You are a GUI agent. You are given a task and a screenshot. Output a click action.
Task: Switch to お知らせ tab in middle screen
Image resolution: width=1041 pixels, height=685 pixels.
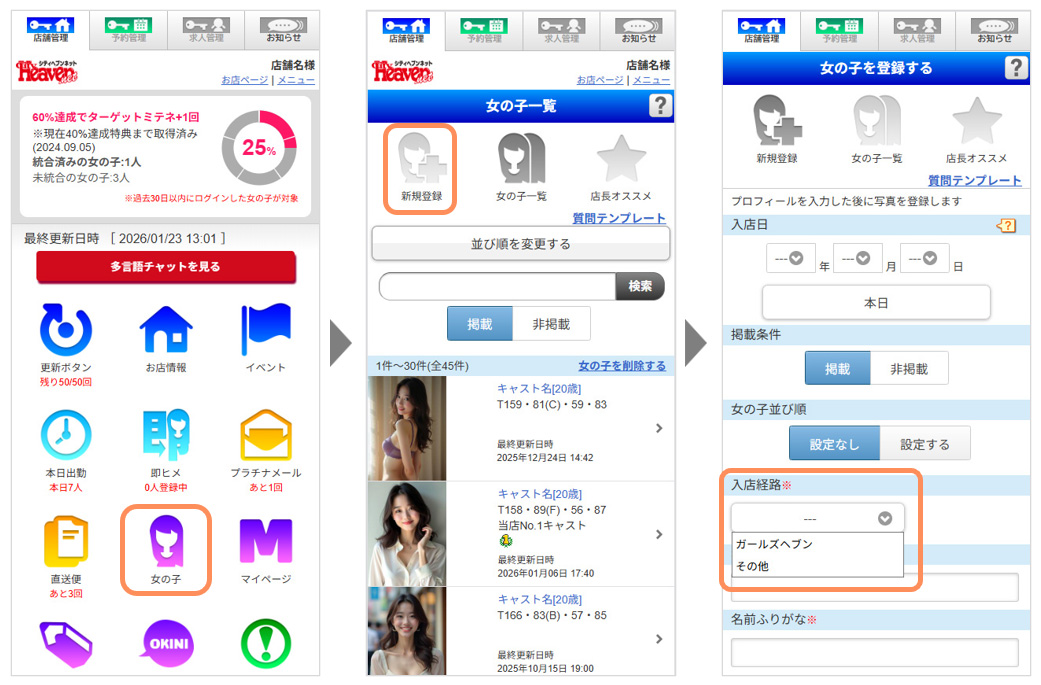tap(638, 30)
